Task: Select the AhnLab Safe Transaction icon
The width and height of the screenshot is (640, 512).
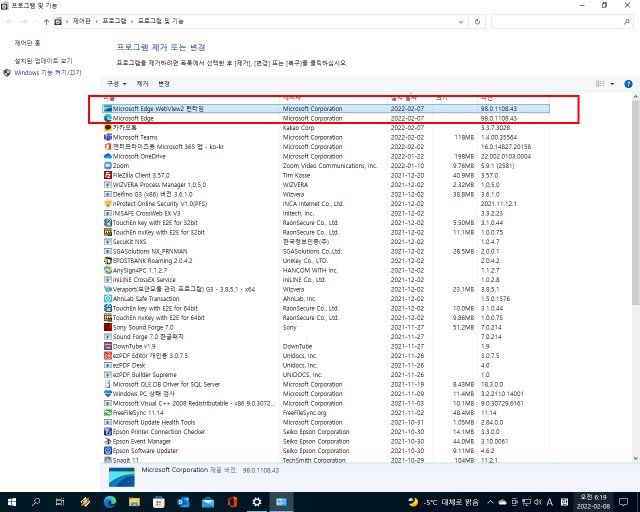Action: tap(108, 298)
